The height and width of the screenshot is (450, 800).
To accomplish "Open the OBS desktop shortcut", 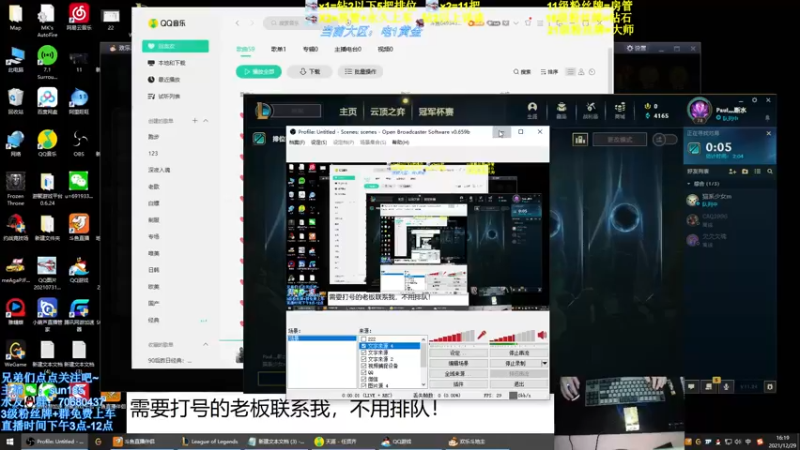I will coord(79,143).
